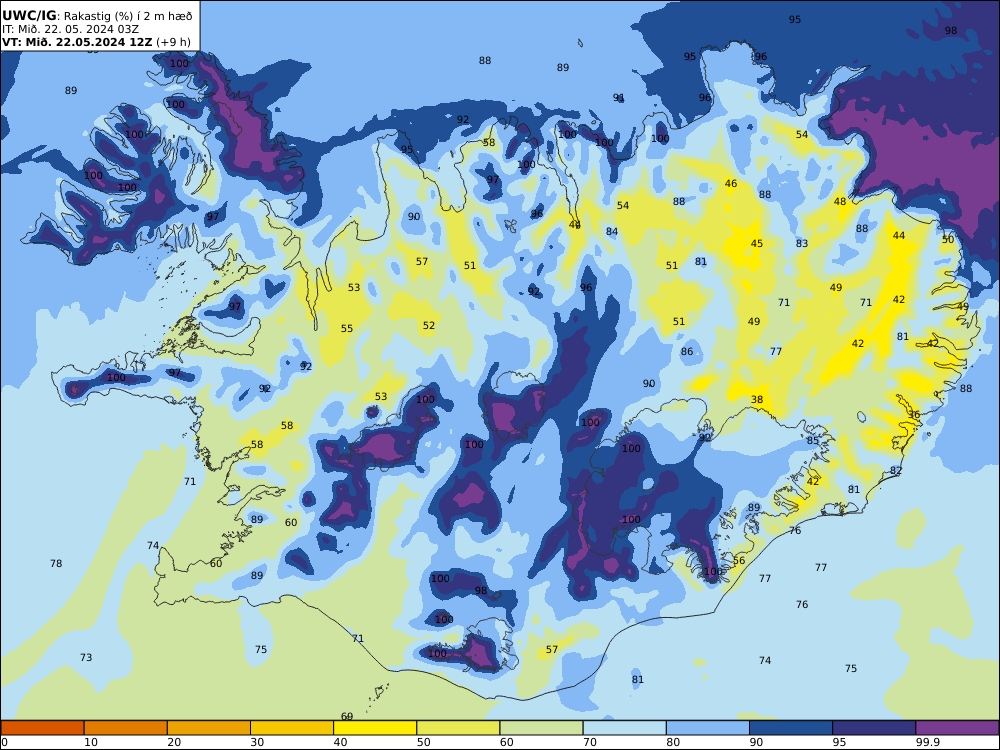1000x750 pixels.
Task: Click the 20–30 legend color swatch
Action: pos(209,728)
